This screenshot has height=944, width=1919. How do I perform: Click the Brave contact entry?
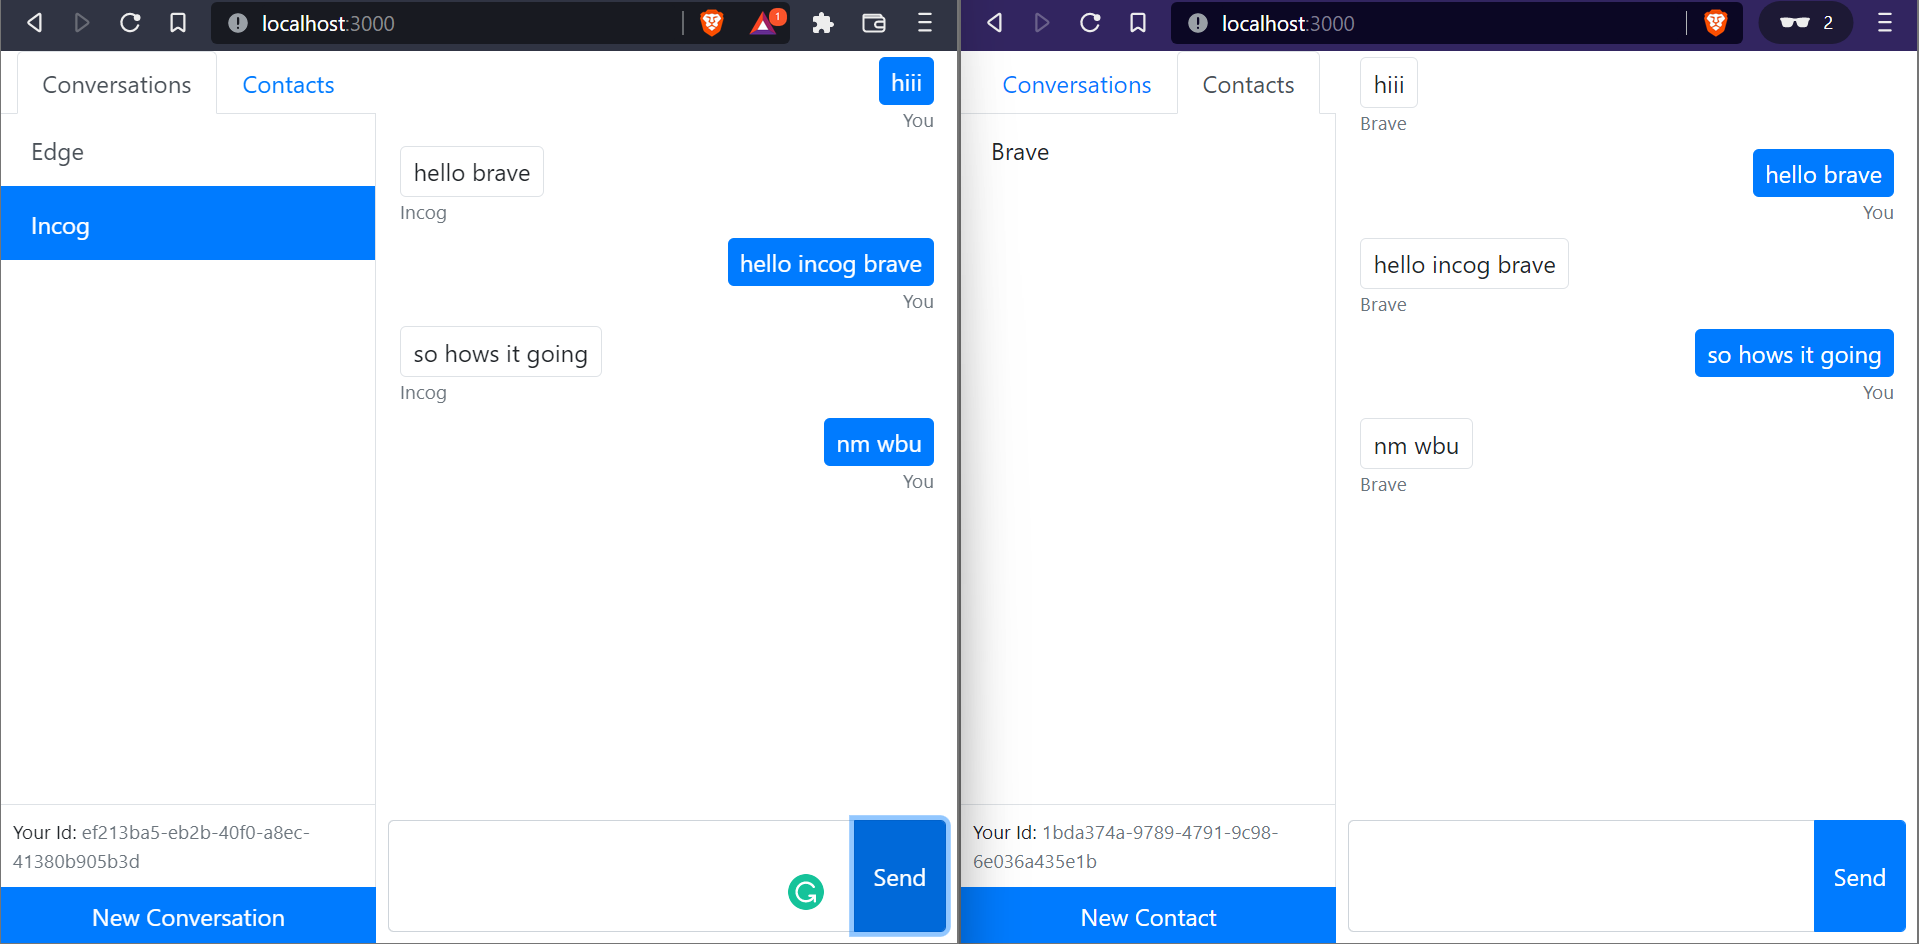tap(1019, 152)
